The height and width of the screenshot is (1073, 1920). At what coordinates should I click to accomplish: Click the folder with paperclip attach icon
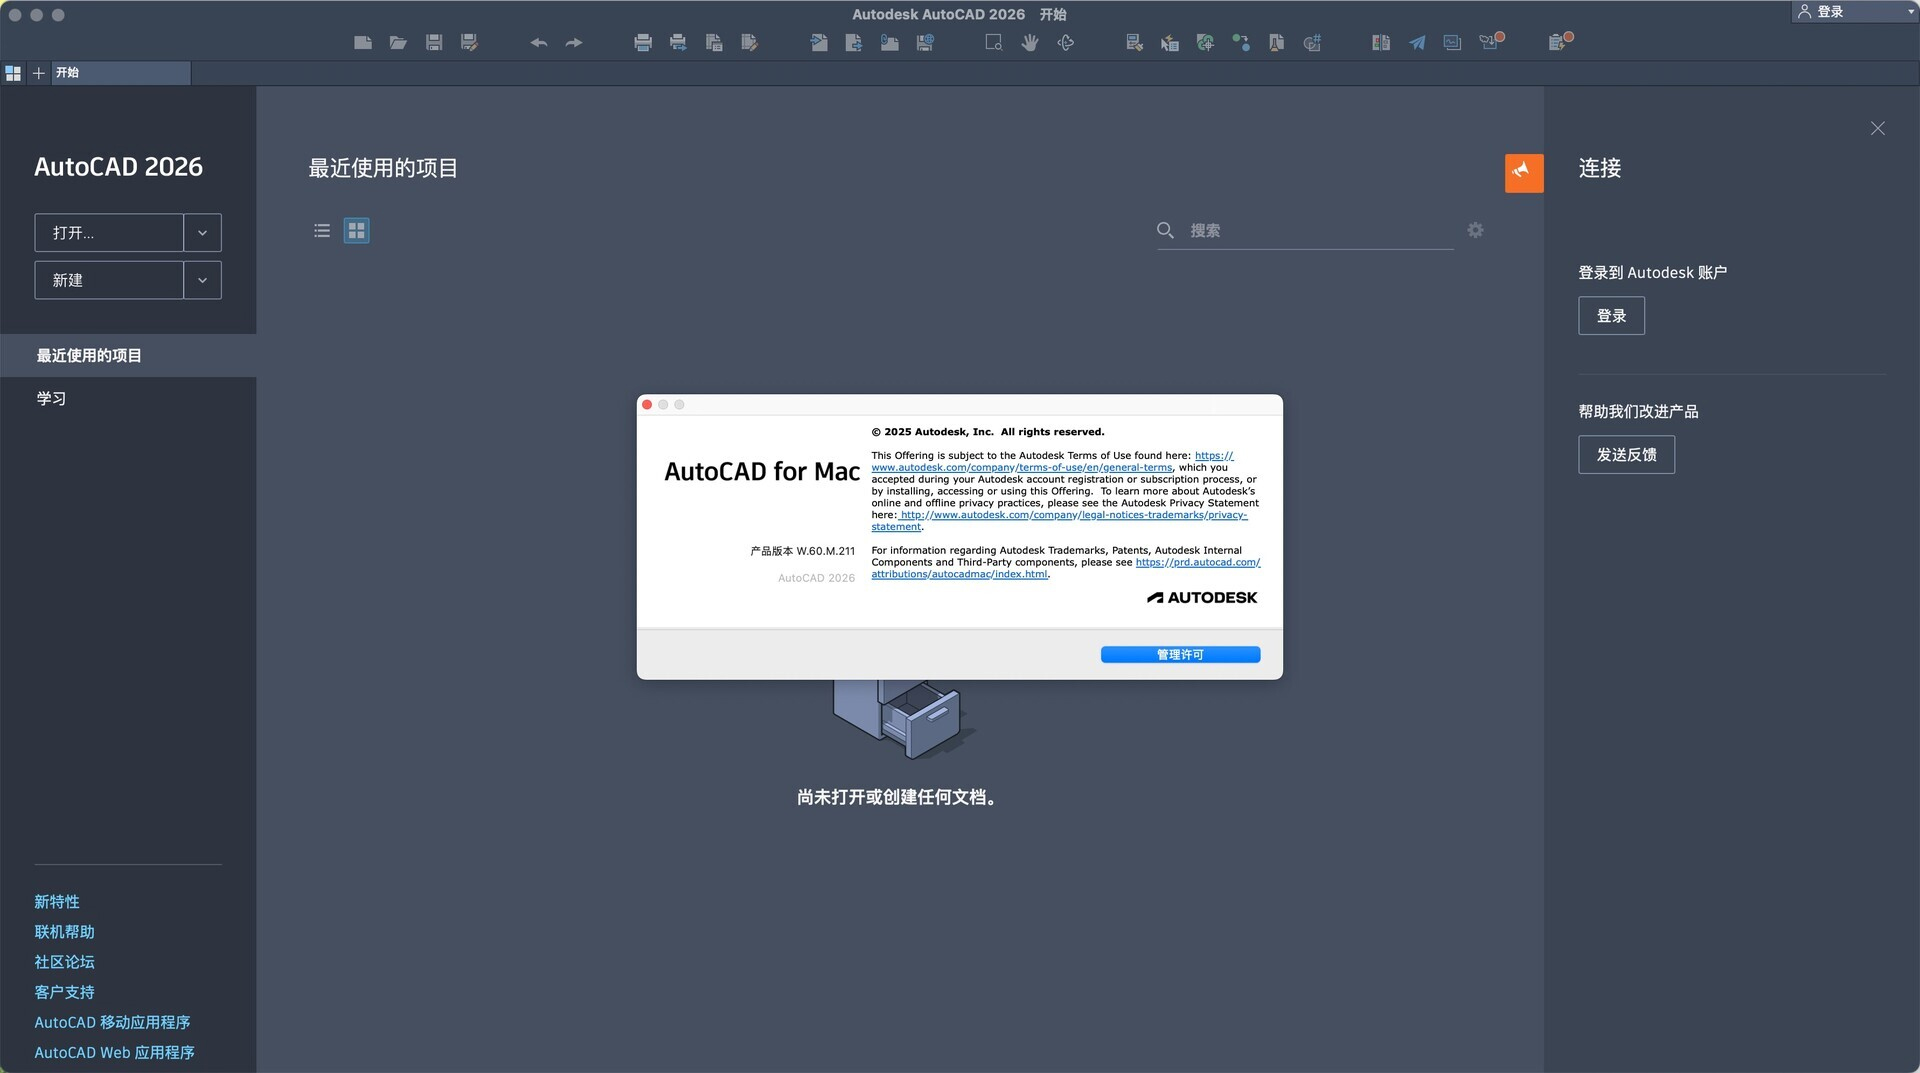[x=889, y=42]
